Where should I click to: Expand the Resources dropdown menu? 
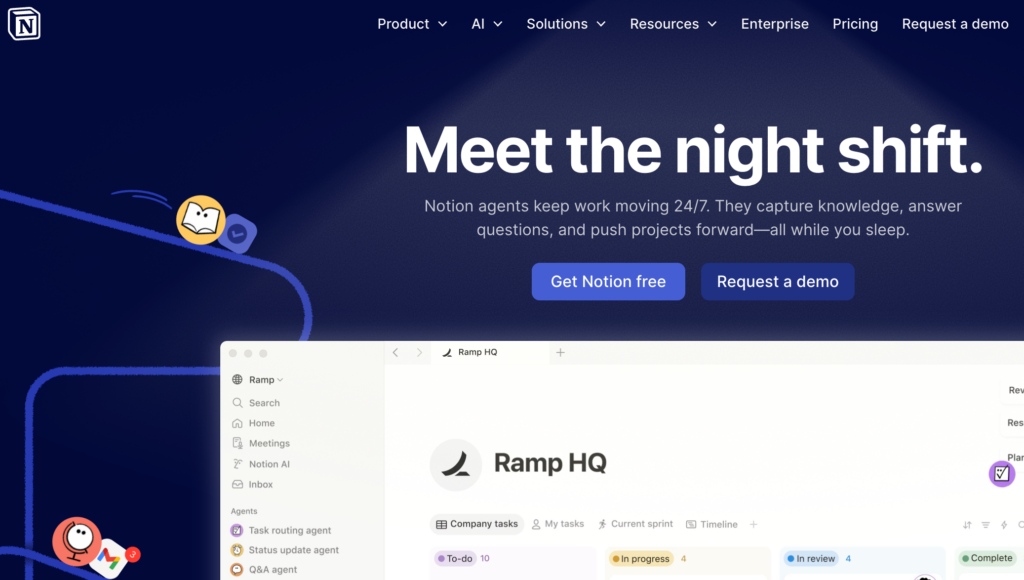coord(673,24)
